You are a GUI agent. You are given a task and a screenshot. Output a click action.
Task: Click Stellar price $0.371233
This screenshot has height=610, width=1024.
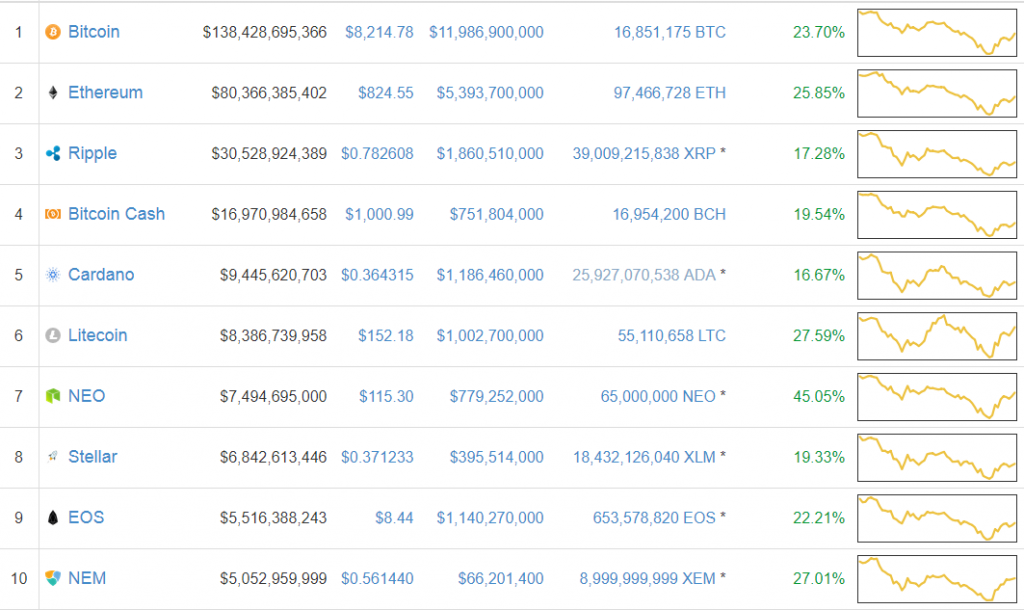click(x=377, y=457)
